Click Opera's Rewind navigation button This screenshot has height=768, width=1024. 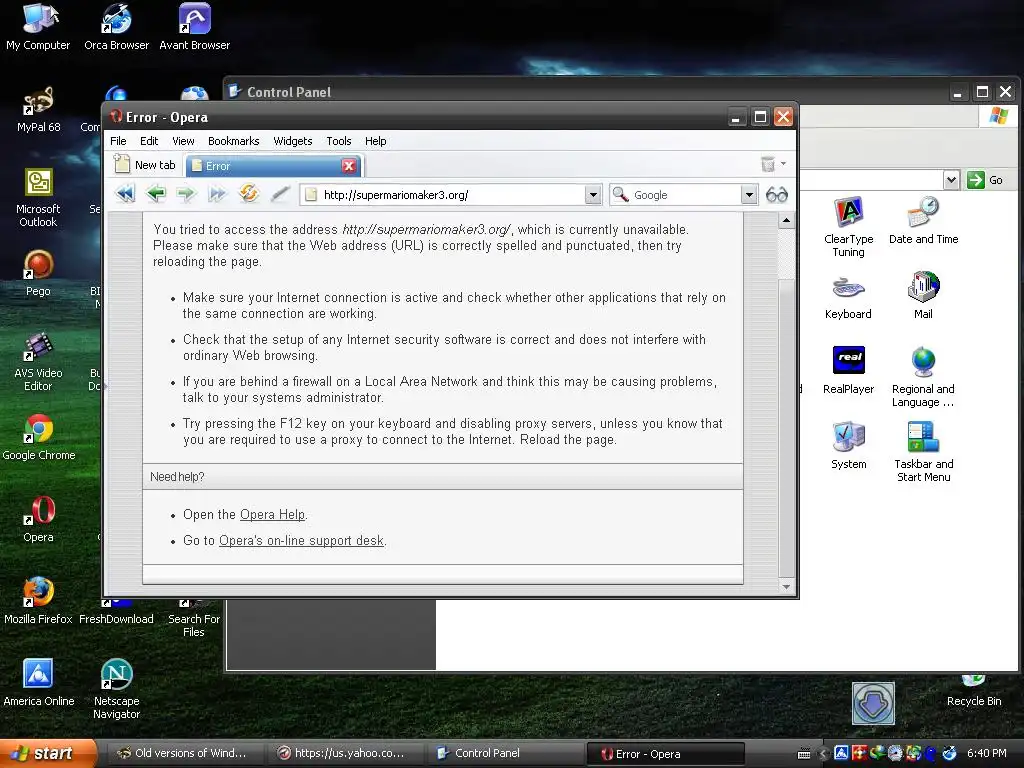125,194
